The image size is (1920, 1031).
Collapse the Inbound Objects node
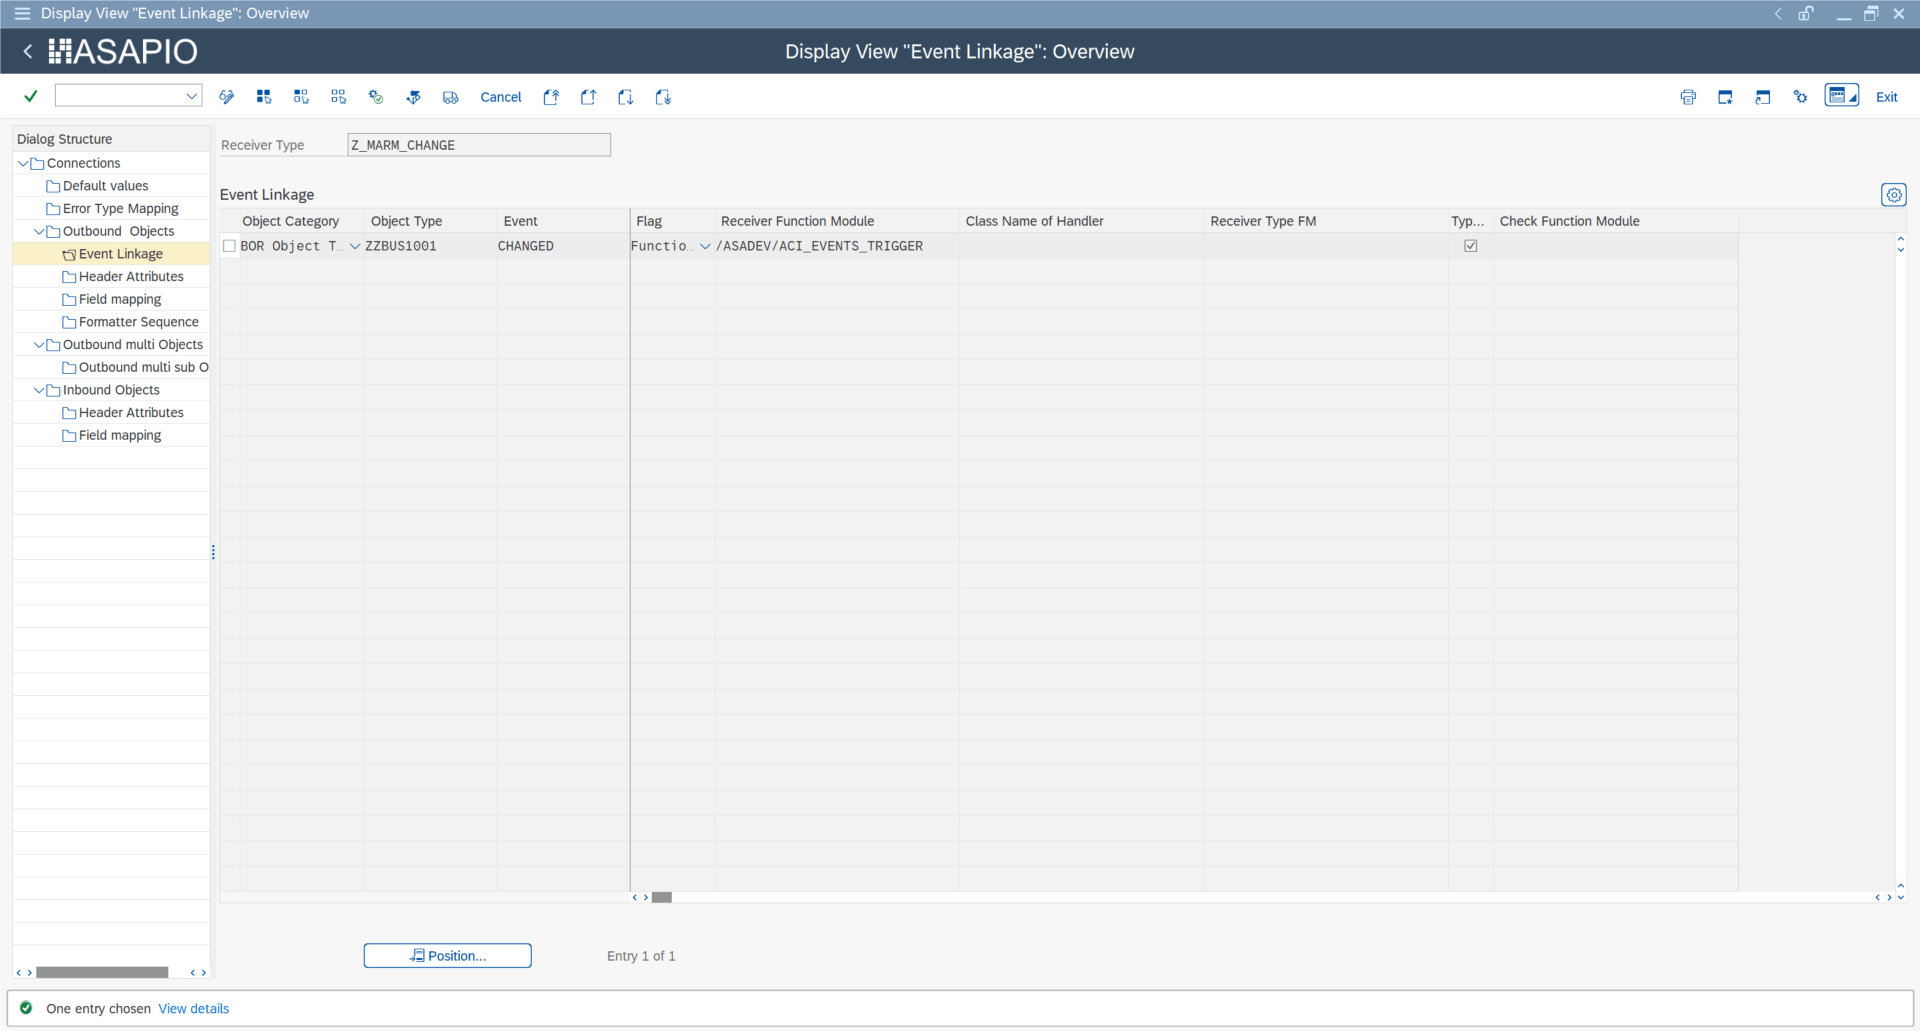click(x=39, y=390)
